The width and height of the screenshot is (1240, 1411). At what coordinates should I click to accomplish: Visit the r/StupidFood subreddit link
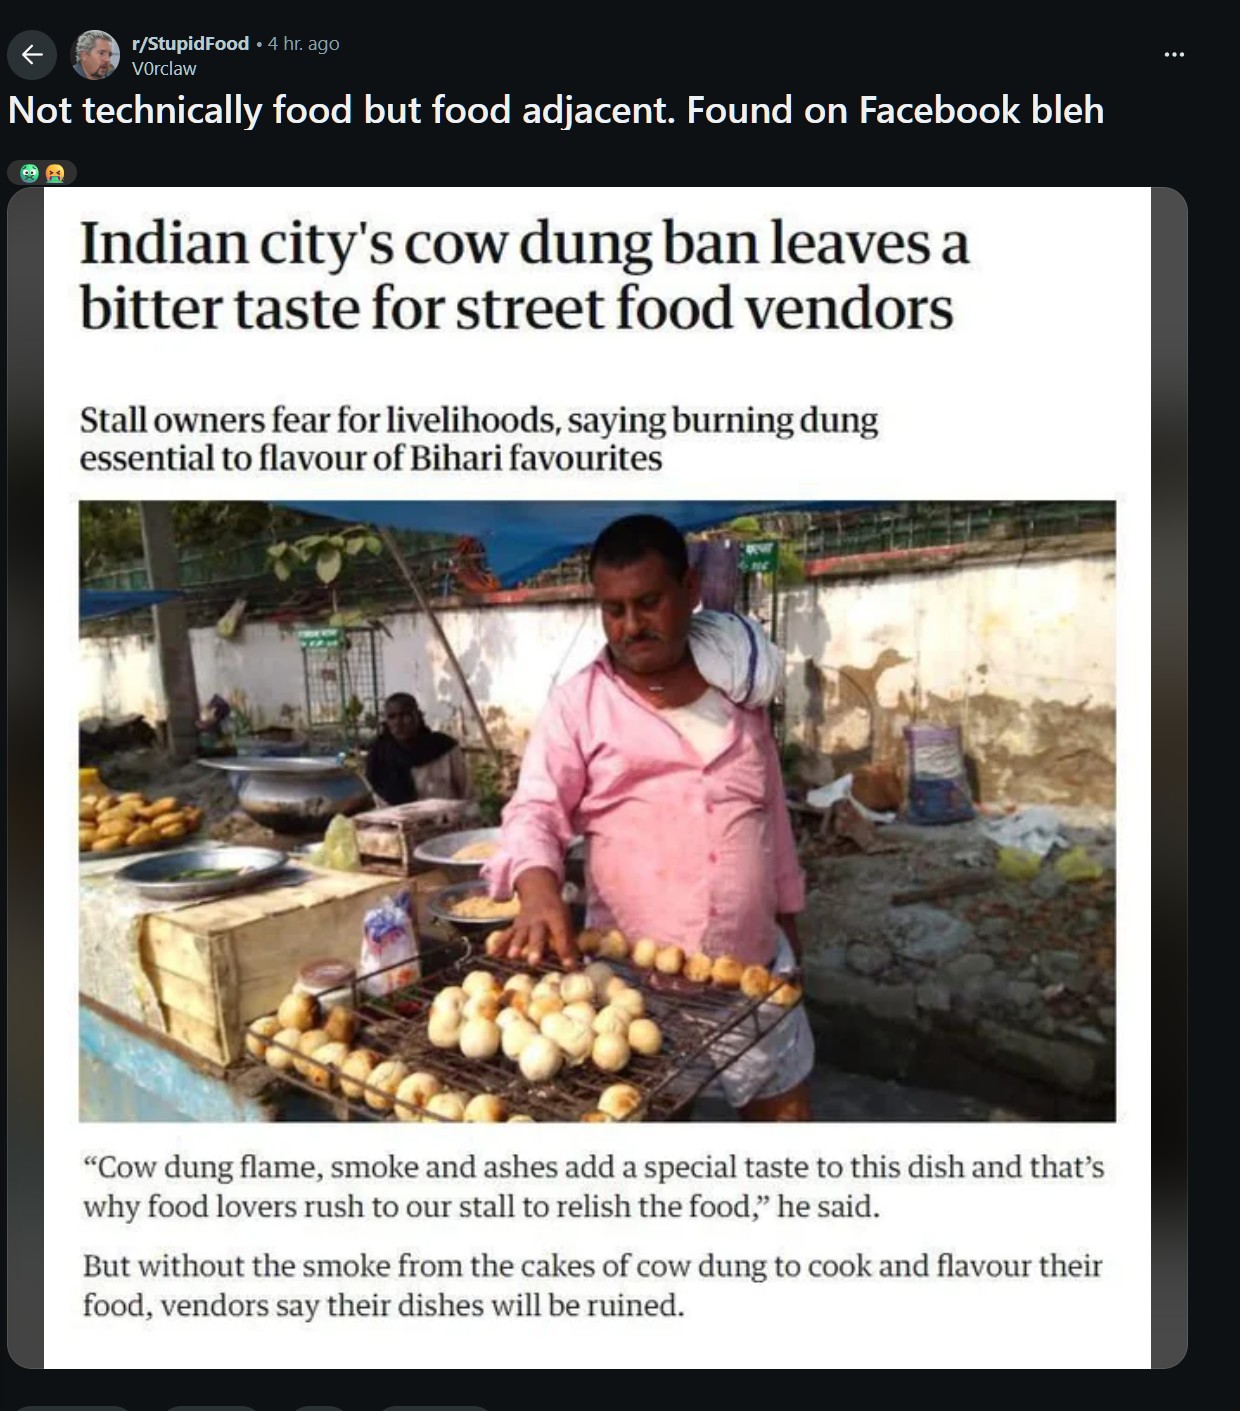(190, 43)
